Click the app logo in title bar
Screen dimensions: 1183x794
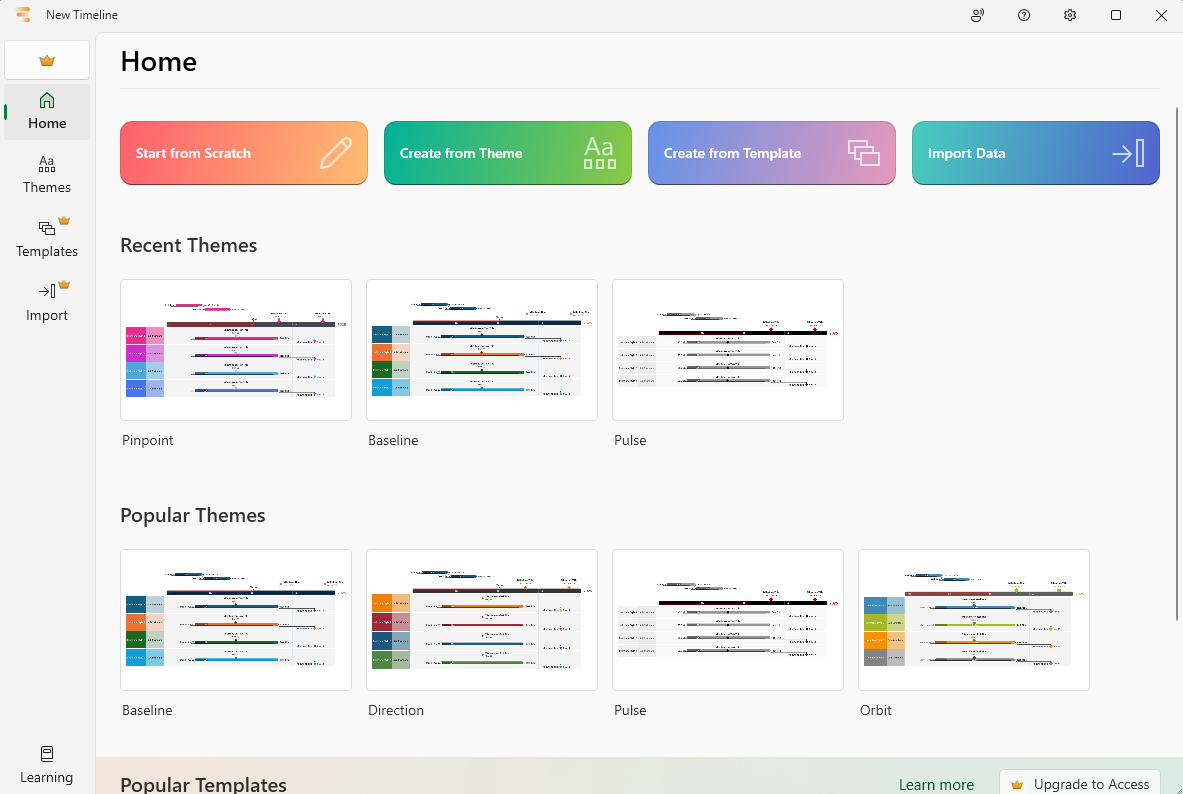[x=23, y=14]
